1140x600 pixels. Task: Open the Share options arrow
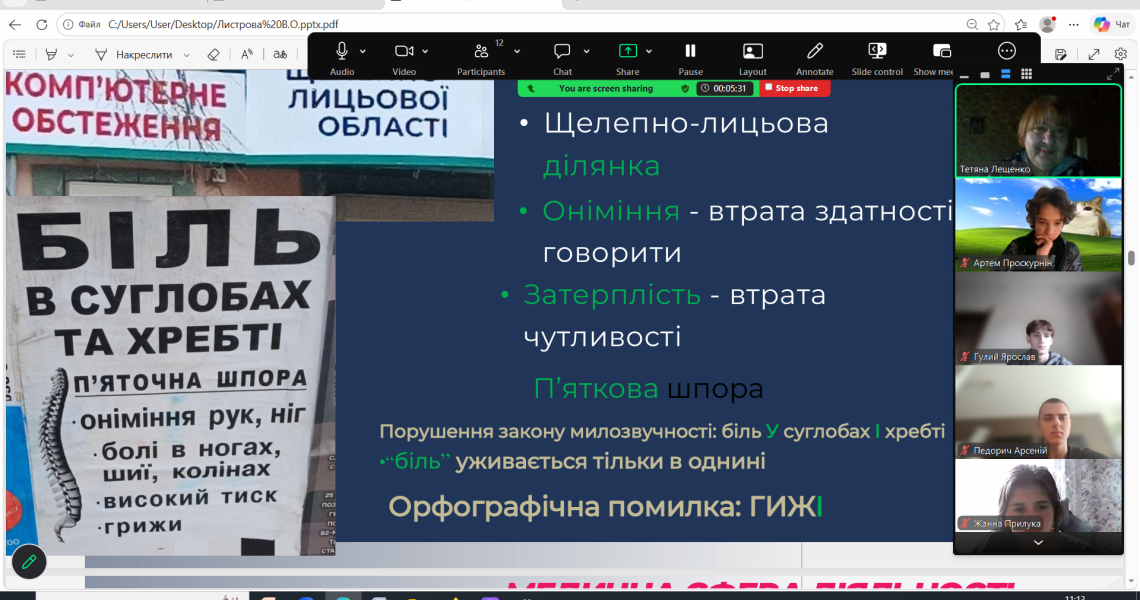tap(649, 52)
